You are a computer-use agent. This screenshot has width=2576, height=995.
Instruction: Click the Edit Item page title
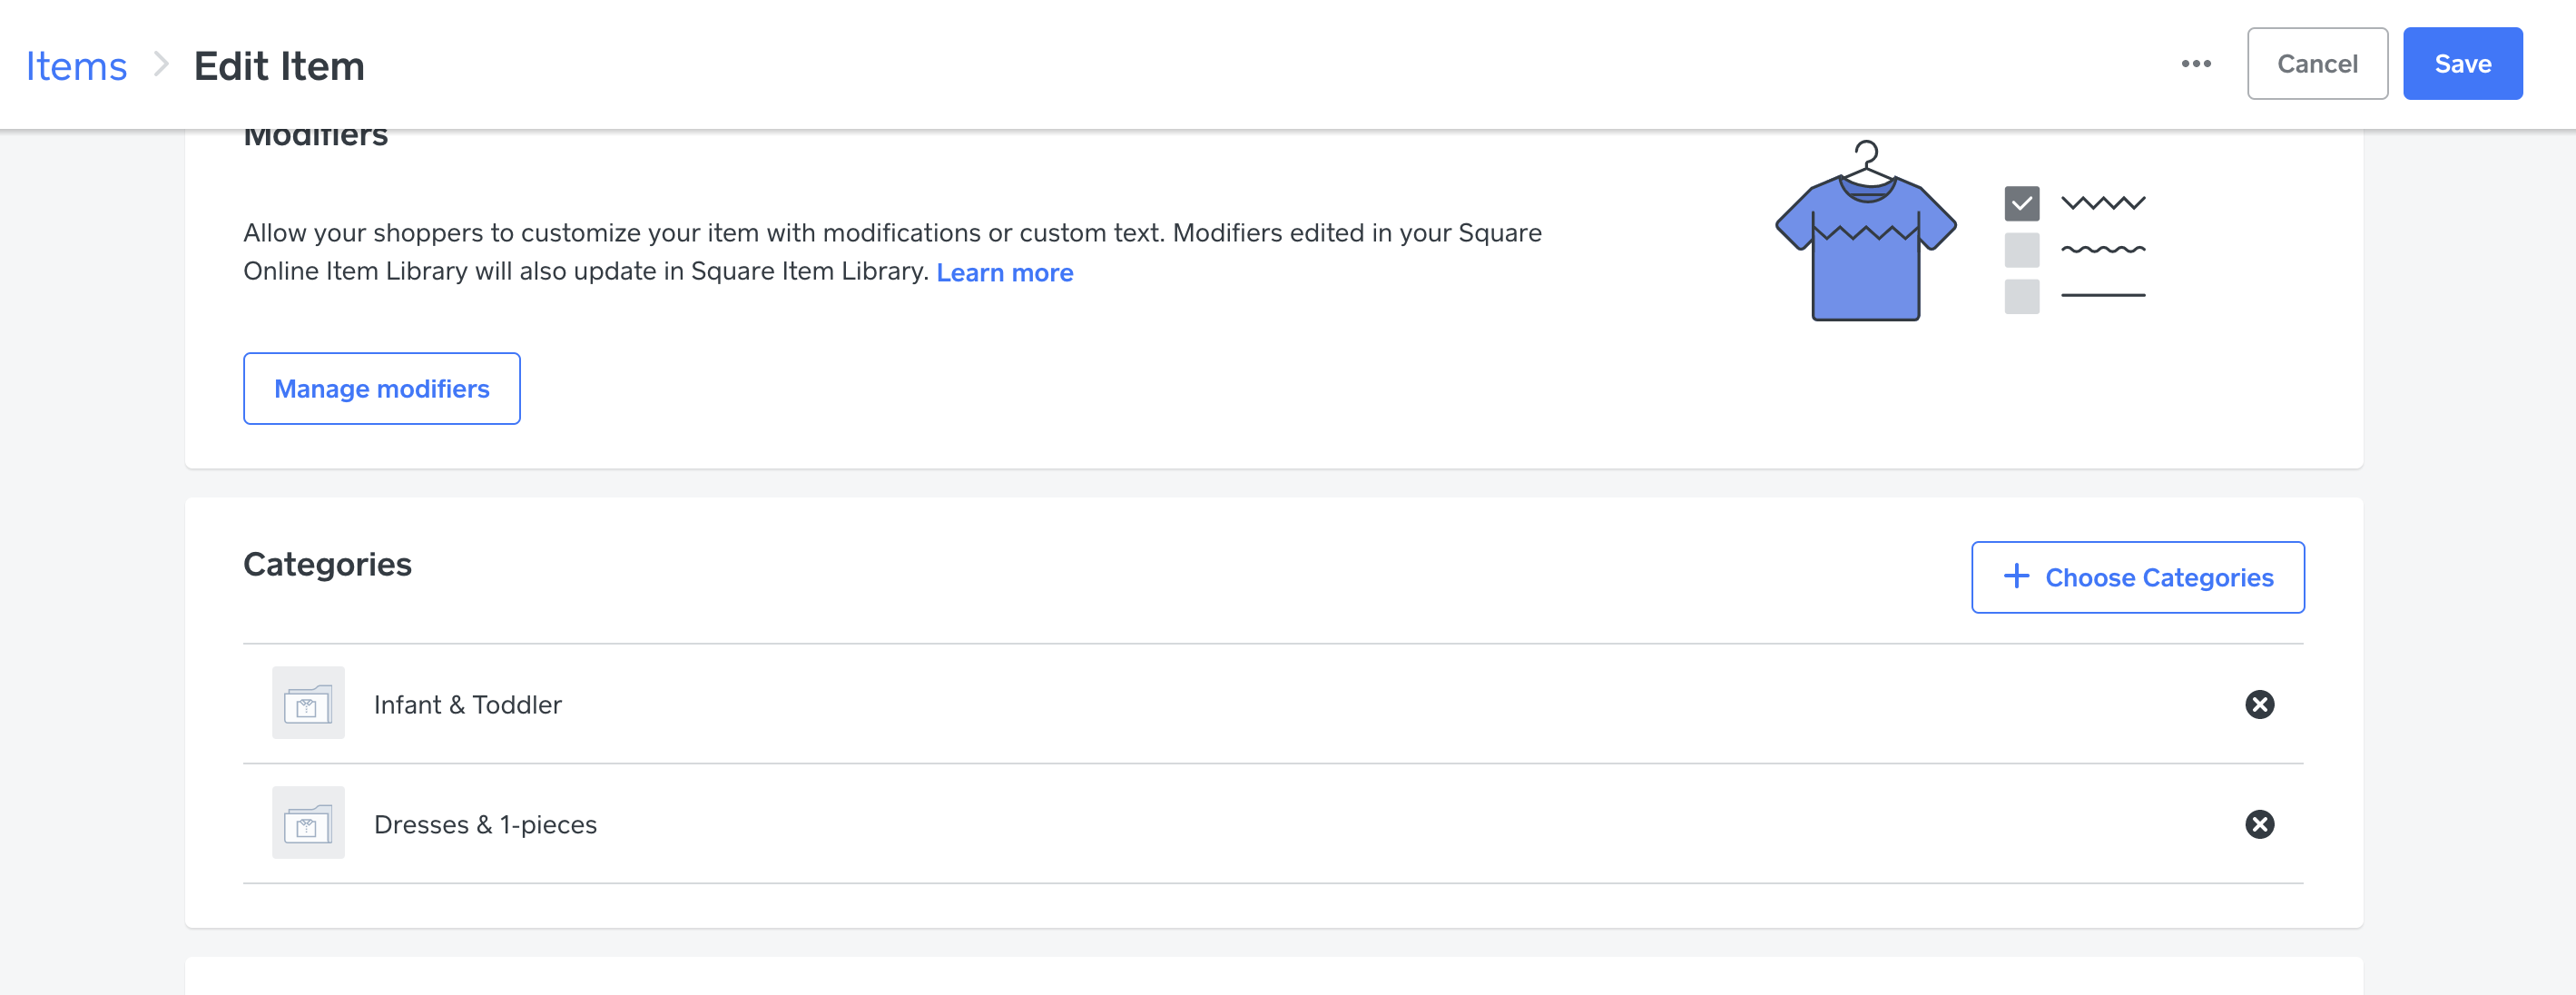tap(279, 66)
